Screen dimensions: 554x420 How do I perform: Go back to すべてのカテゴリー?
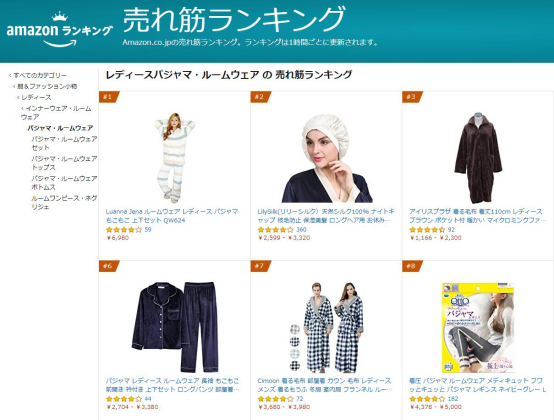[x=40, y=75]
